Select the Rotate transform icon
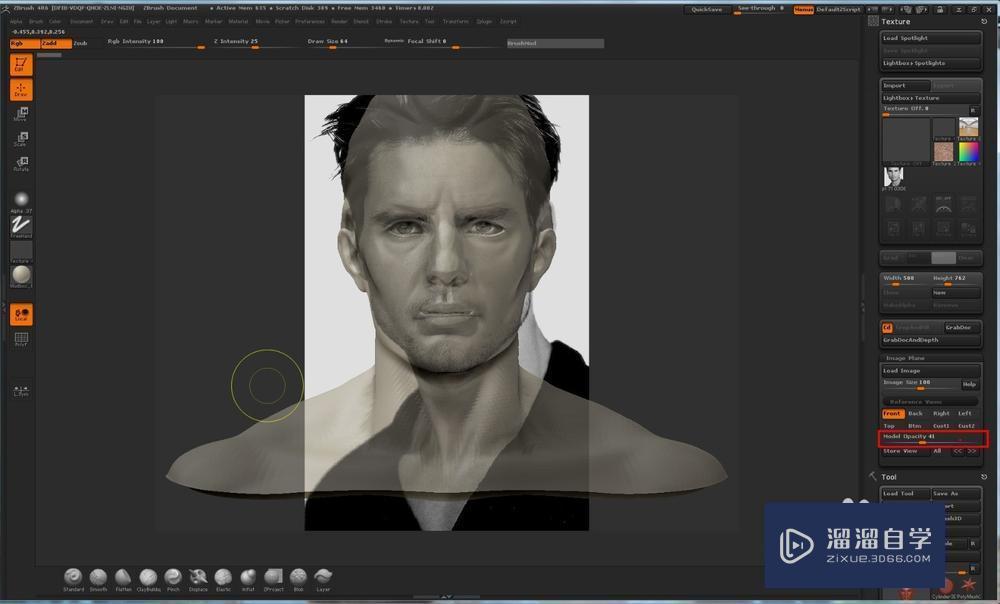 (21, 164)
